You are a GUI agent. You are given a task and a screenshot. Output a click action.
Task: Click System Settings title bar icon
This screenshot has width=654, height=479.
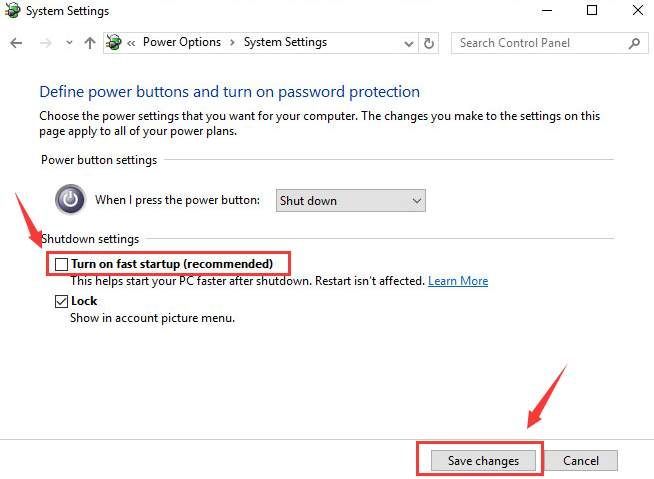coord(13,10)
